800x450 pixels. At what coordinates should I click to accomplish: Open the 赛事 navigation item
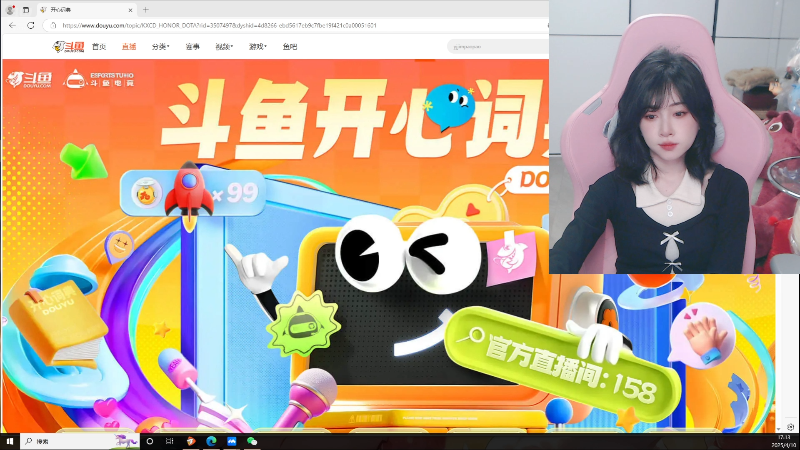pyautogui.click(x=192, y=46)
